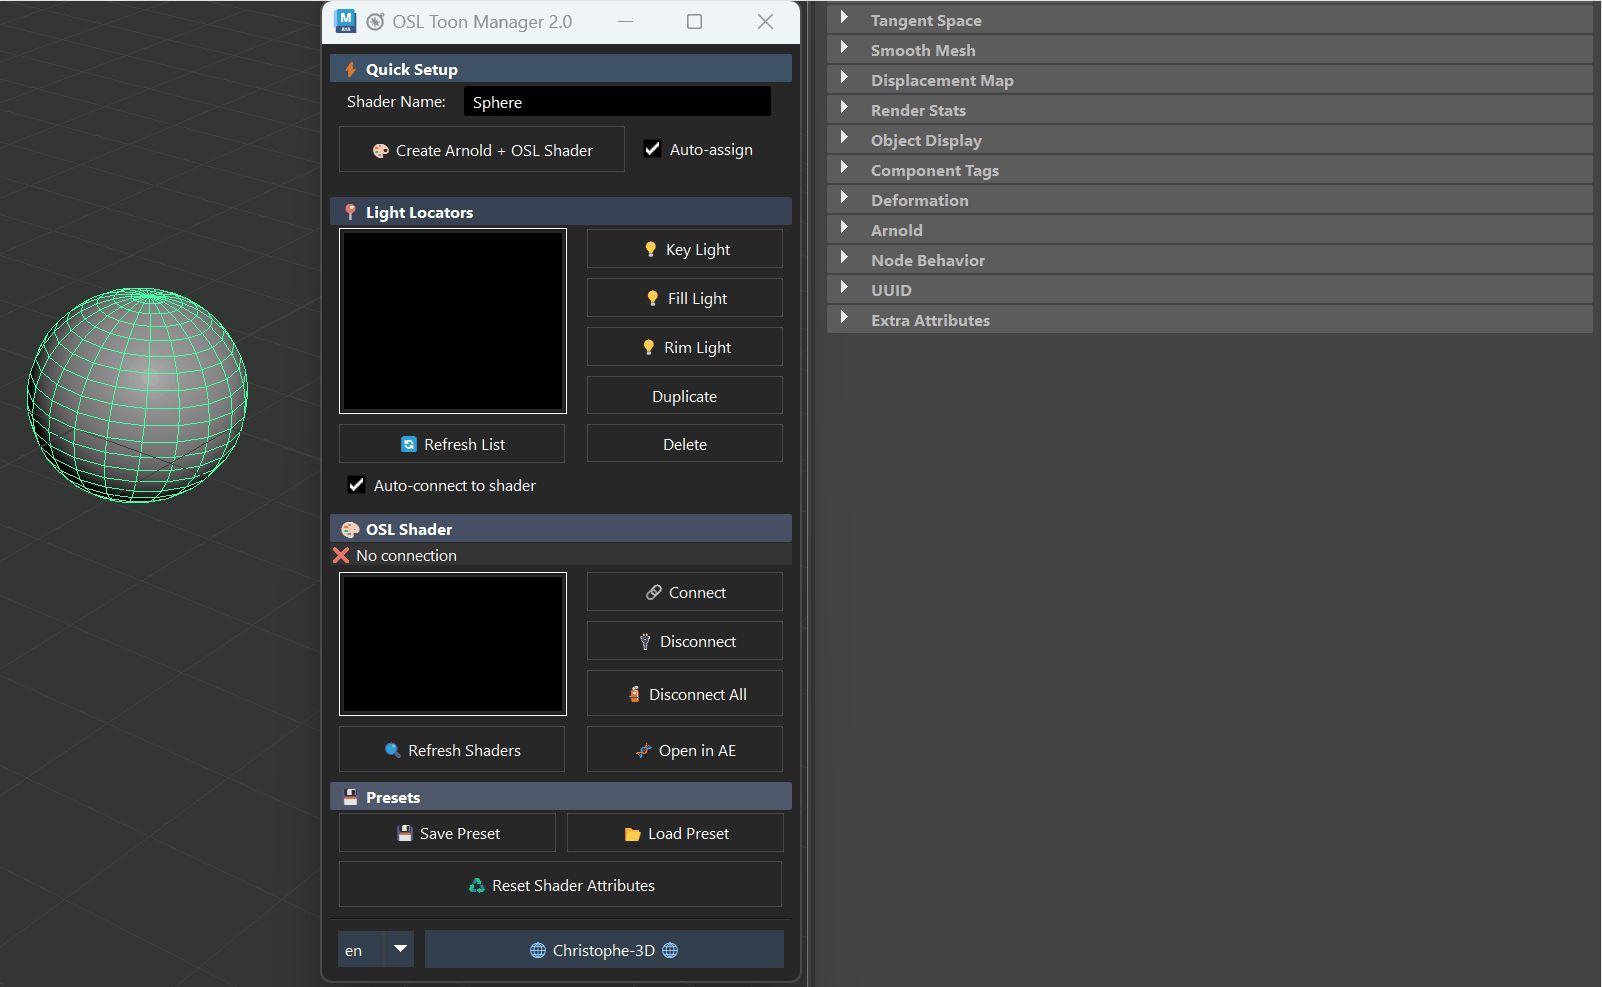Click the OSL Shader section header

[x=561, y=529]
